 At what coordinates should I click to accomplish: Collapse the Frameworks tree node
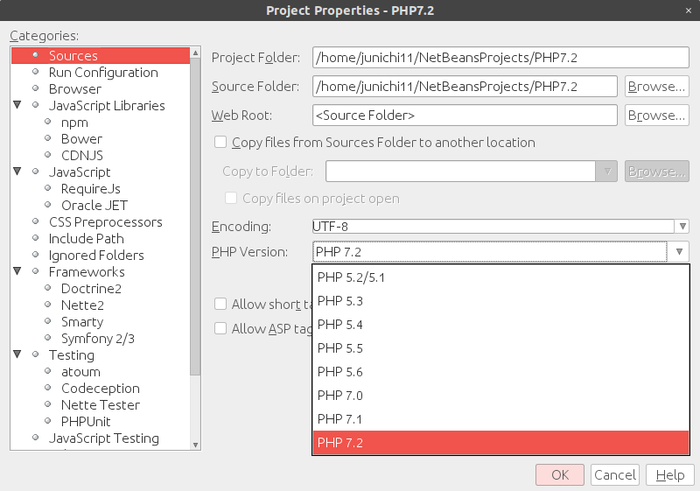tap(19, 272)
